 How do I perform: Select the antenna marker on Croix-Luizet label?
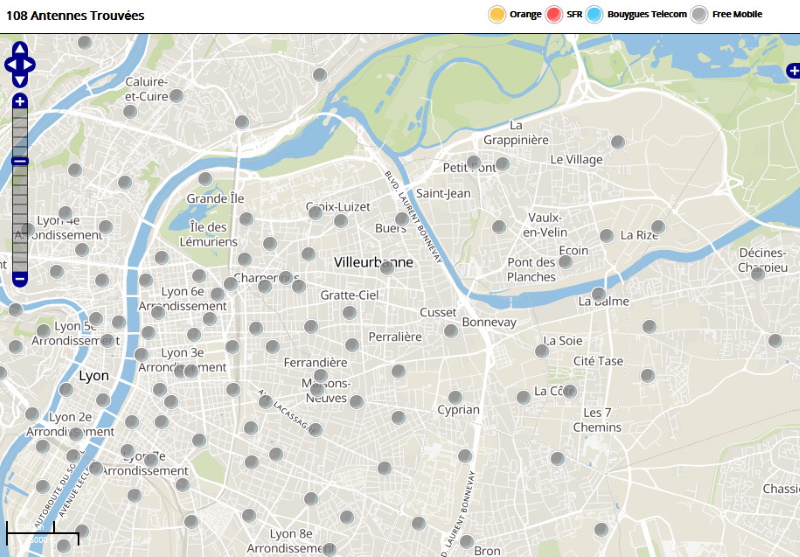coord(315,212)
